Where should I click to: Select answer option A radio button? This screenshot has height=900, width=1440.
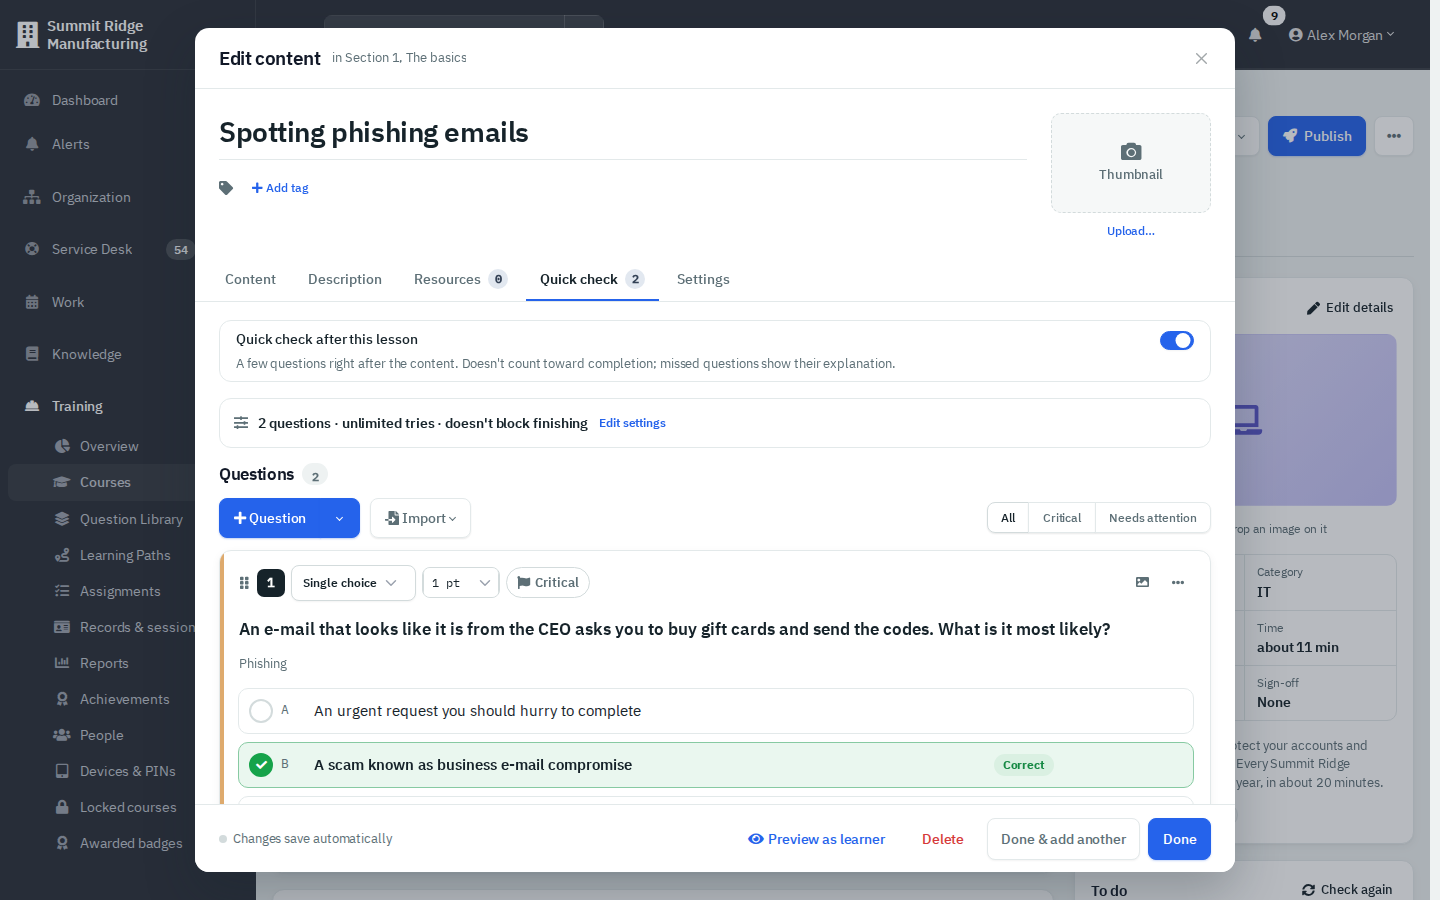261,711
